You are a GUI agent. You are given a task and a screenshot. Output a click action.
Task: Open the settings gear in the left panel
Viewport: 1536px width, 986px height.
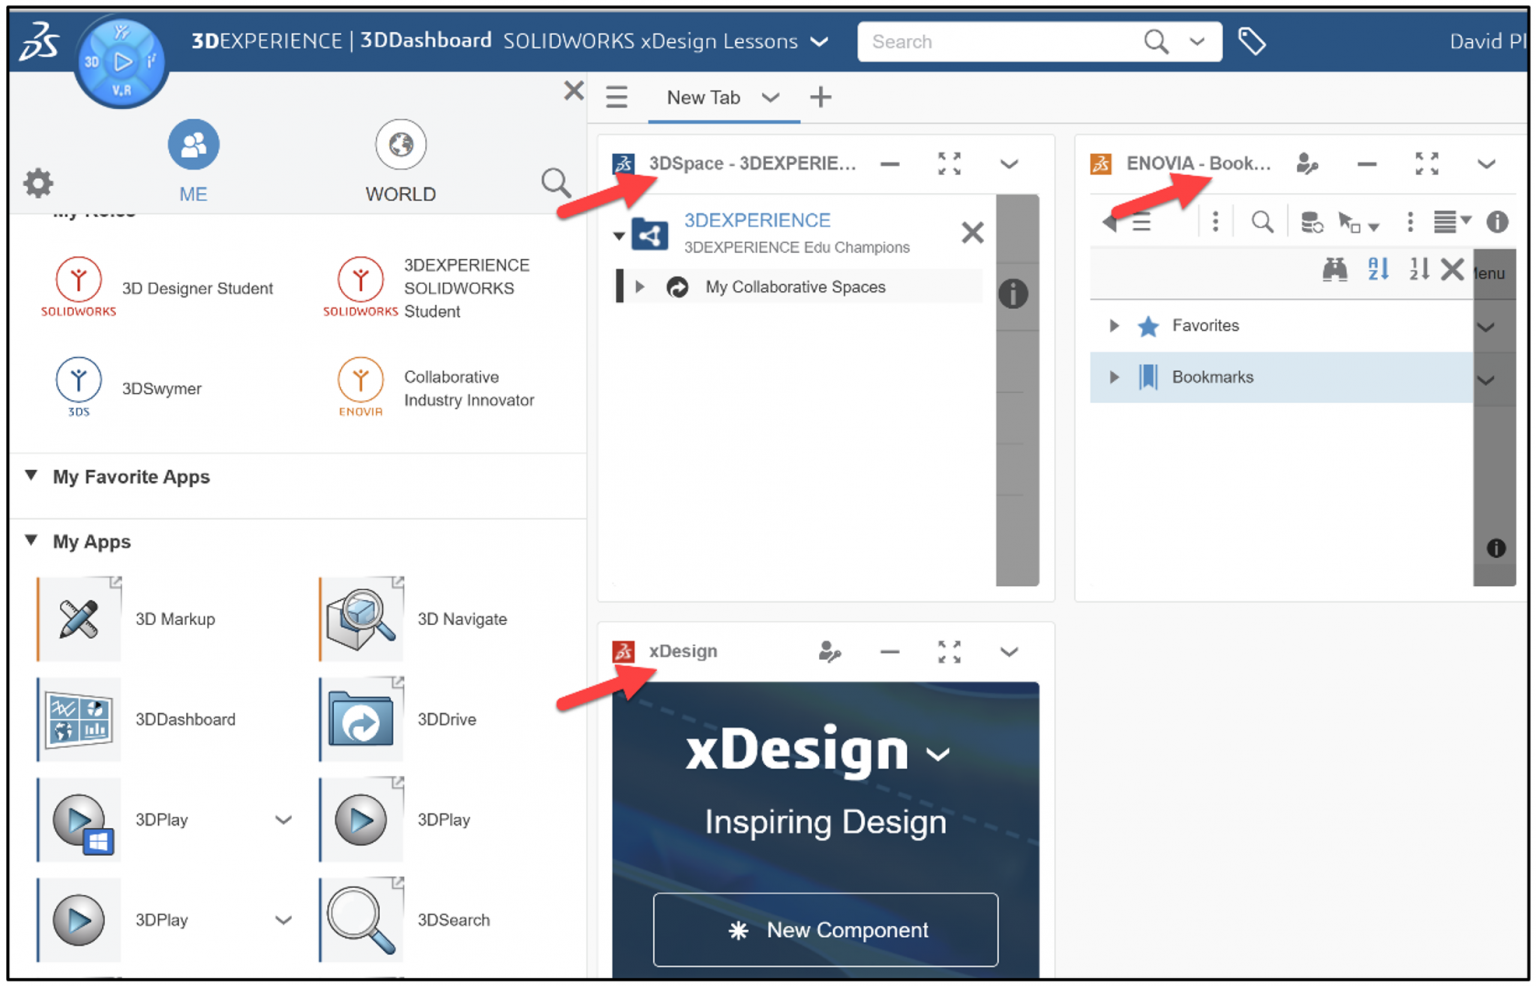click(37, 183)
